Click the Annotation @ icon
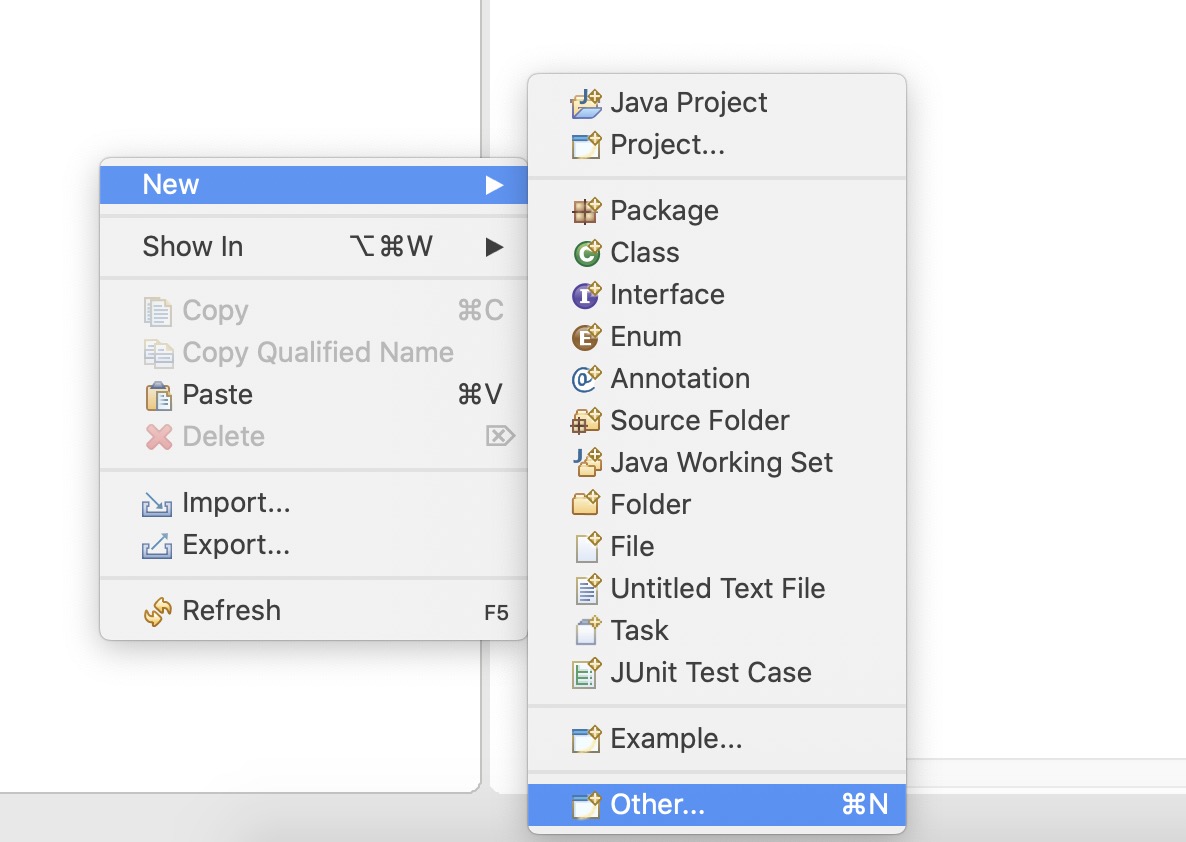This screenshot has width=1186, height=842. pyautogui.click(x=586, y=379)
